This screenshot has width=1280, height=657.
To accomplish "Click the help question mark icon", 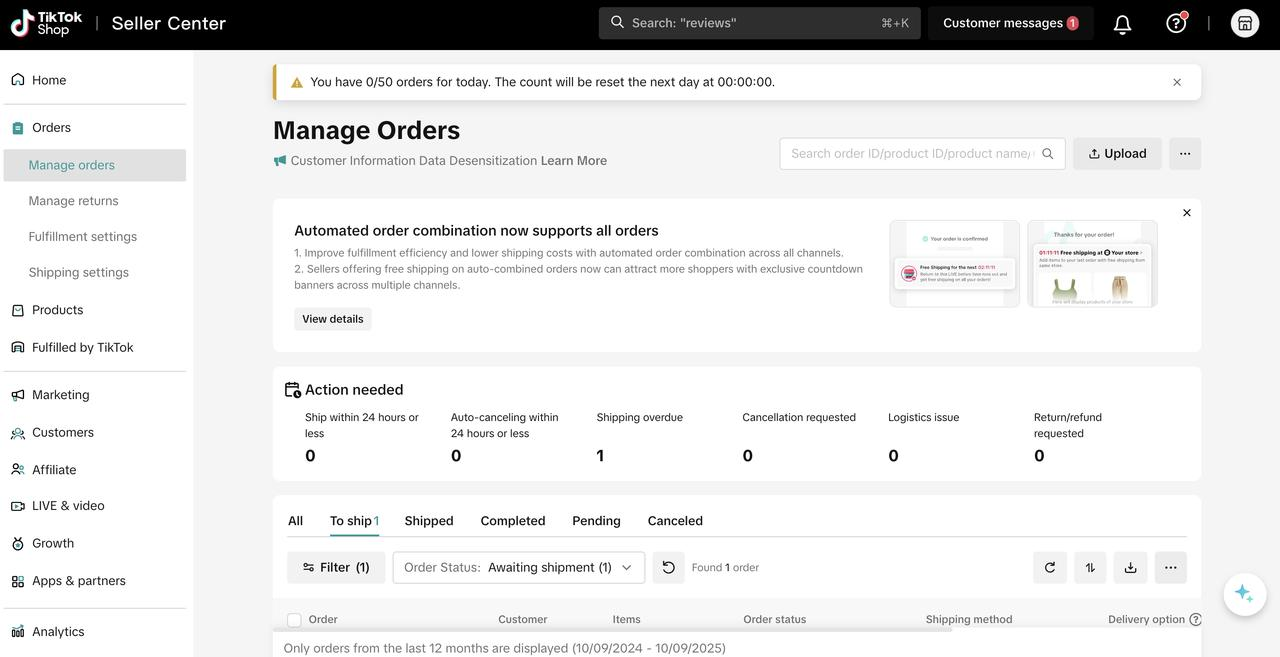I will 1176,23.
